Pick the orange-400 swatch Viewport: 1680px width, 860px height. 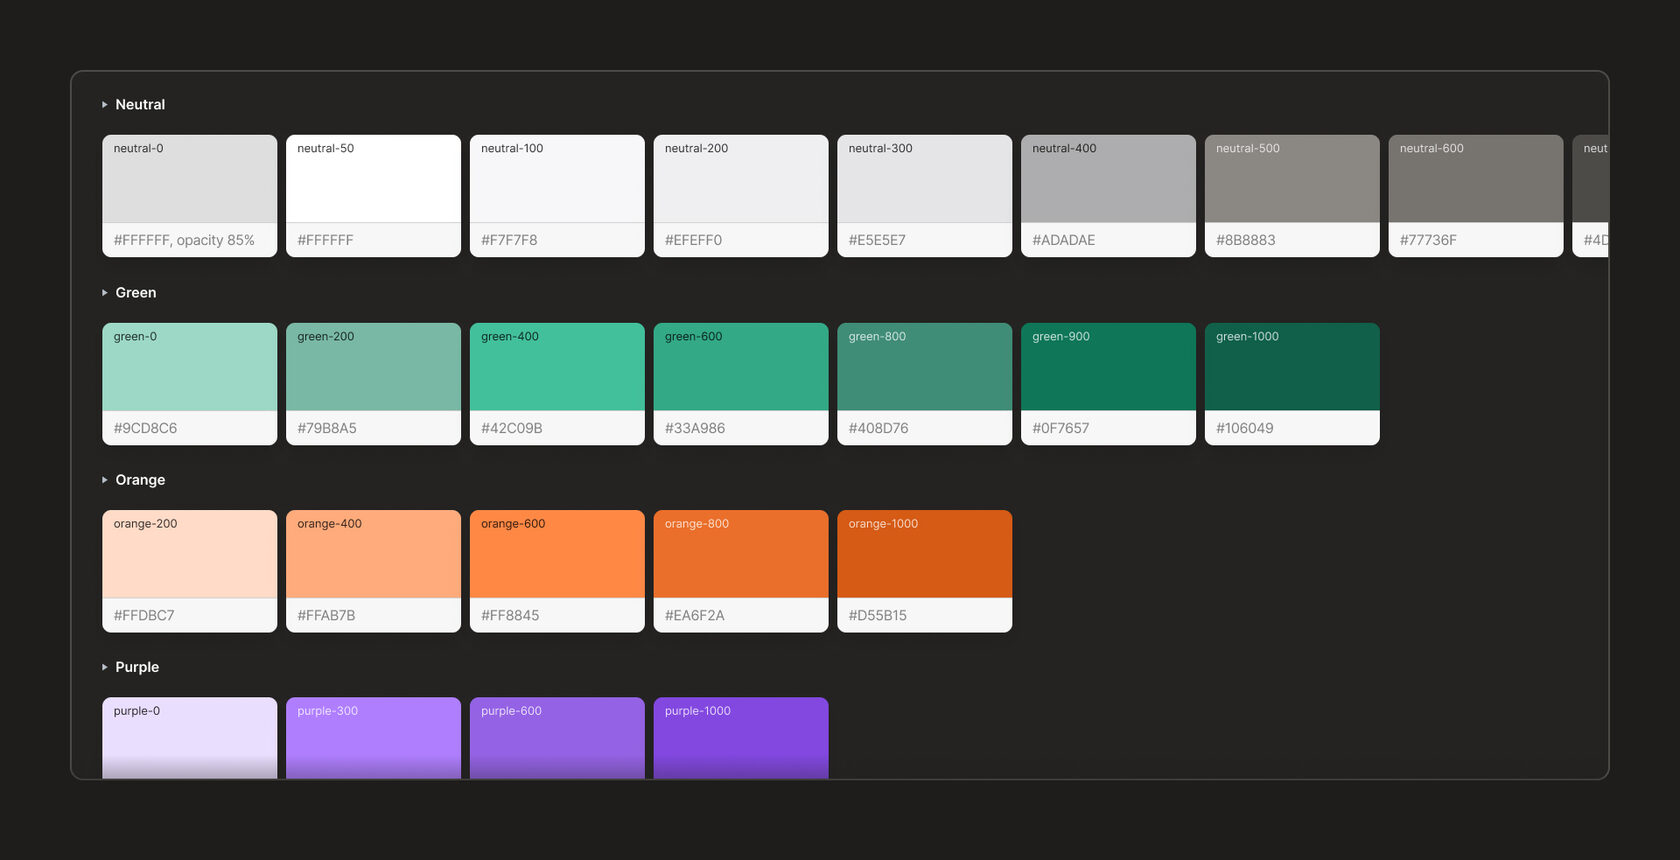coord(373,554)
